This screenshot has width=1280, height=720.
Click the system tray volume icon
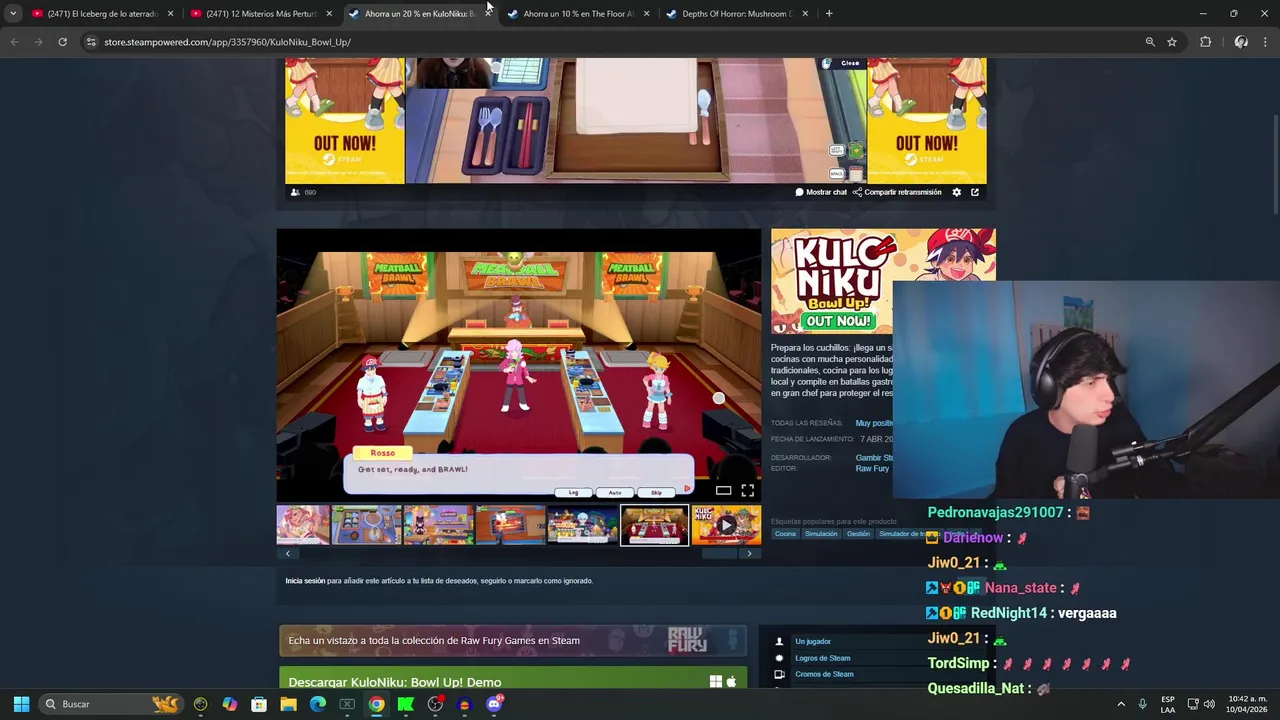tap(1208, 704)
